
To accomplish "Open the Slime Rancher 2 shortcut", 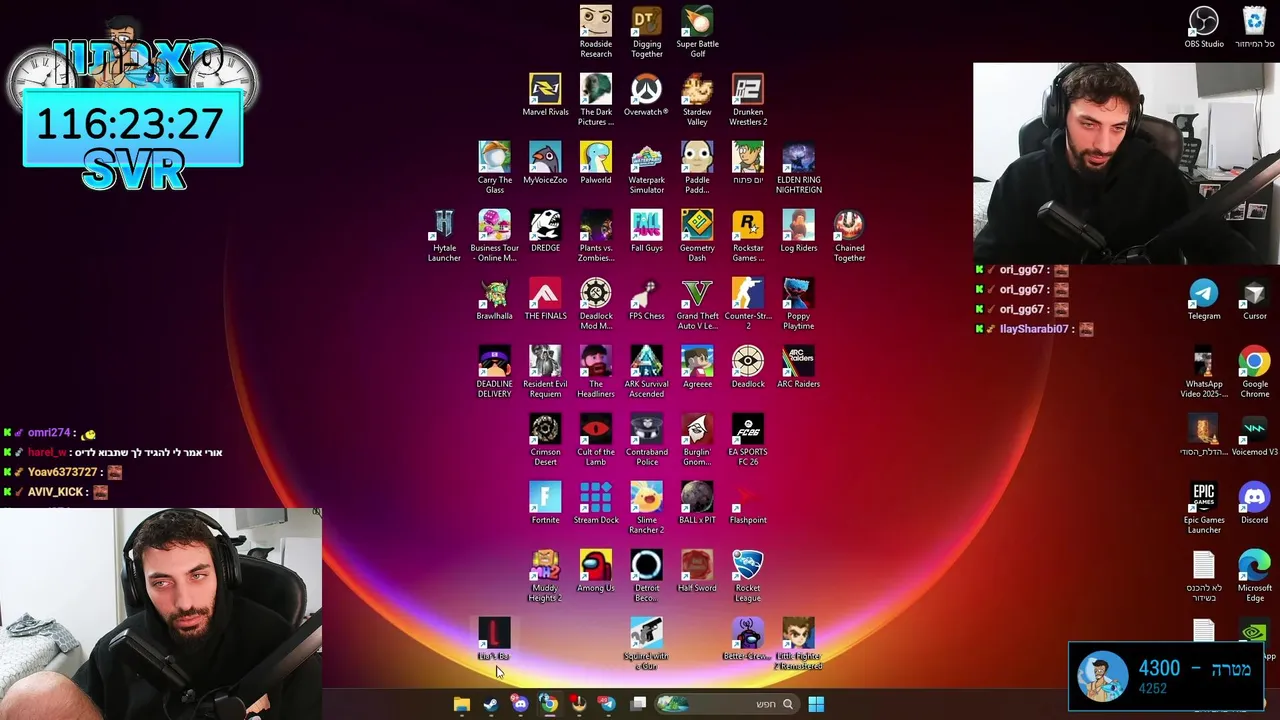I will 647,508.
